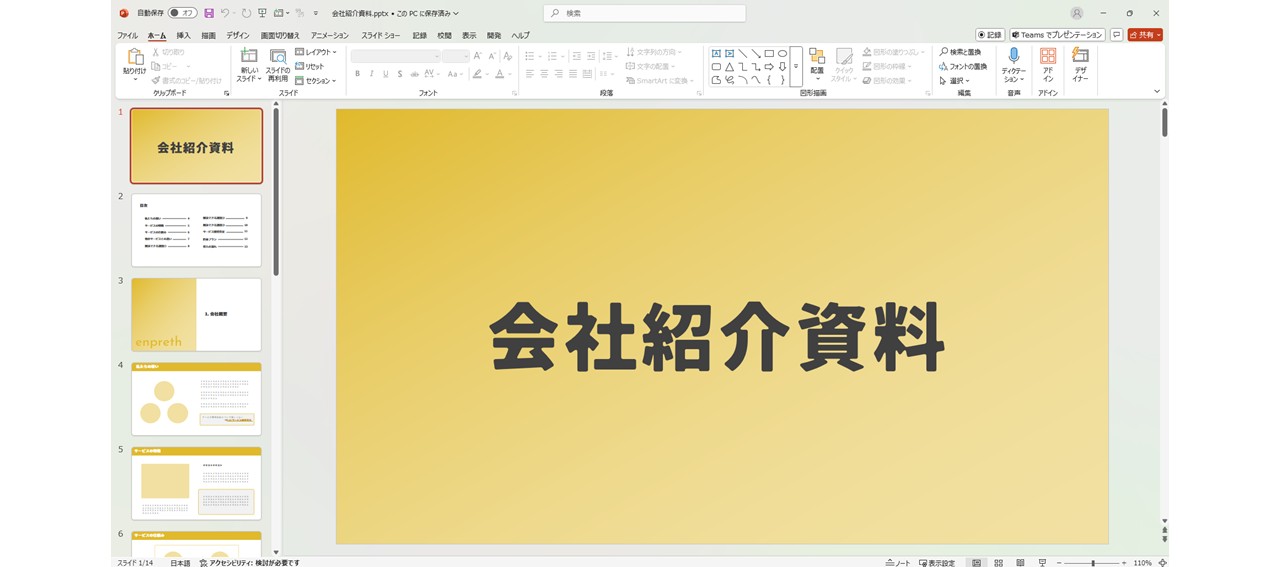Viewport: 1280px width, 567px height.
Task: Click 検索と置換 in editing group
Action: point(960,52)
